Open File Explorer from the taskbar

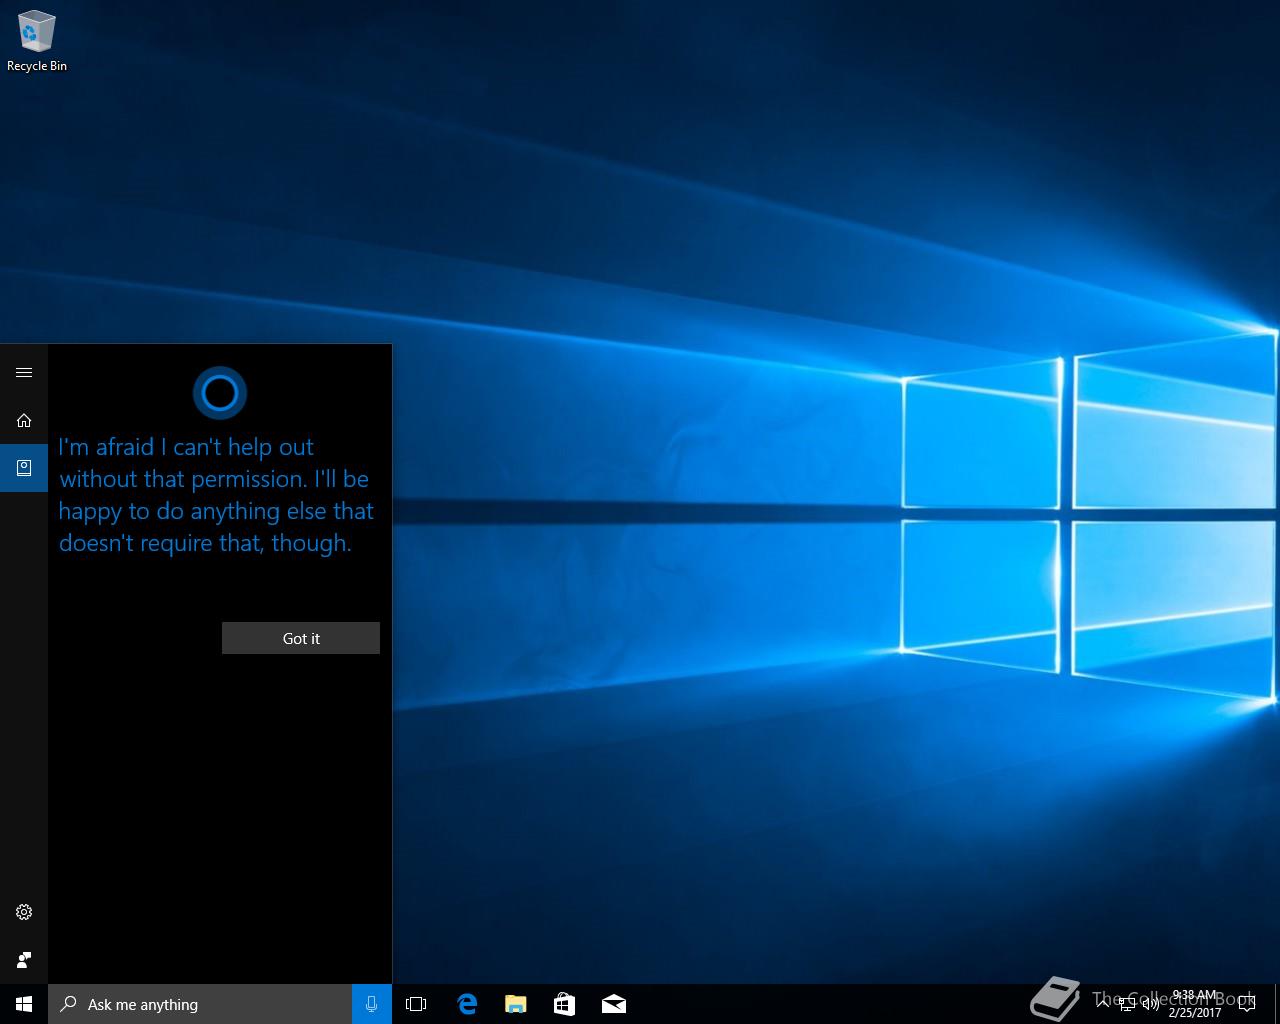pyautogui.click(x=516, y=1004)
